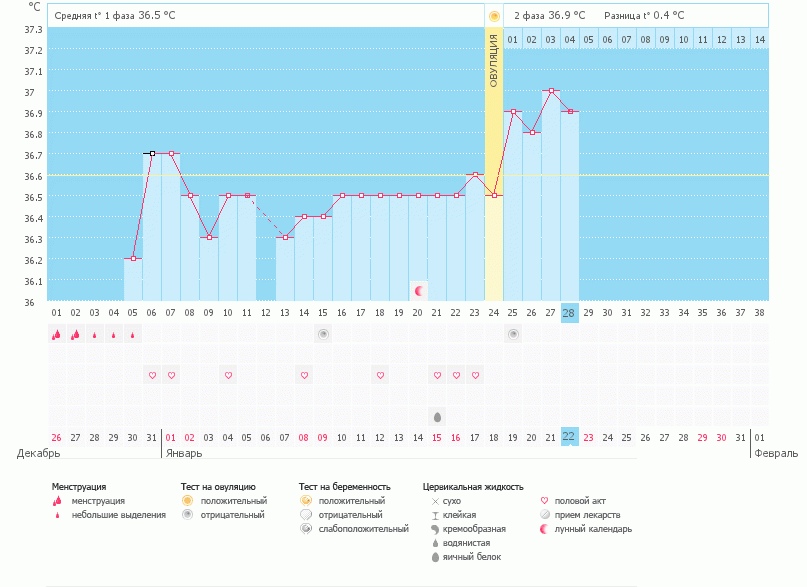Click second-phase day 04 header cell
Image resolution: width=807 pixels, height=587 pixels.
(x=569, y=39)
